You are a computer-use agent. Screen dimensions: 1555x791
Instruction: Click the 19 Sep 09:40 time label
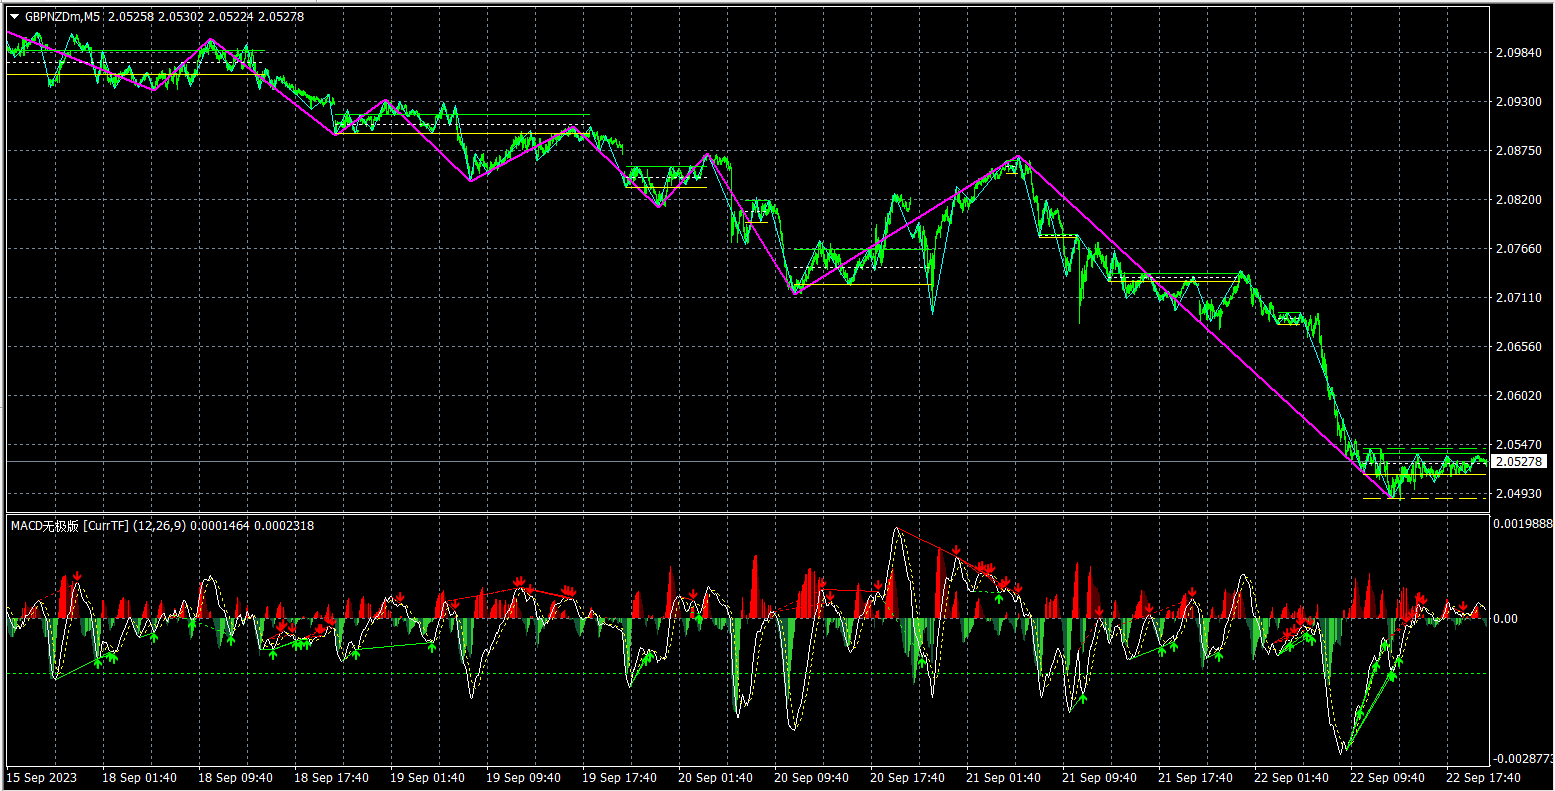pyautogui.click(x=524, y=778)
